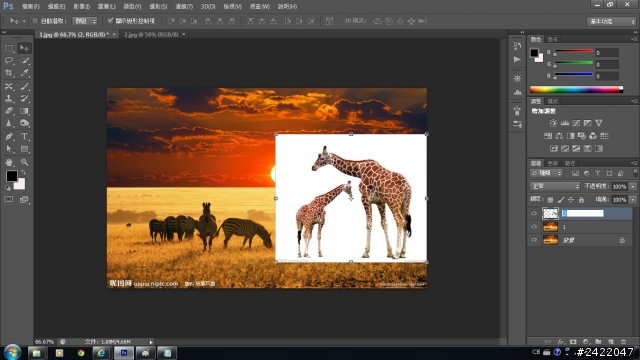
Task: Add a Curves adjustment
Action: click(576, 123)
